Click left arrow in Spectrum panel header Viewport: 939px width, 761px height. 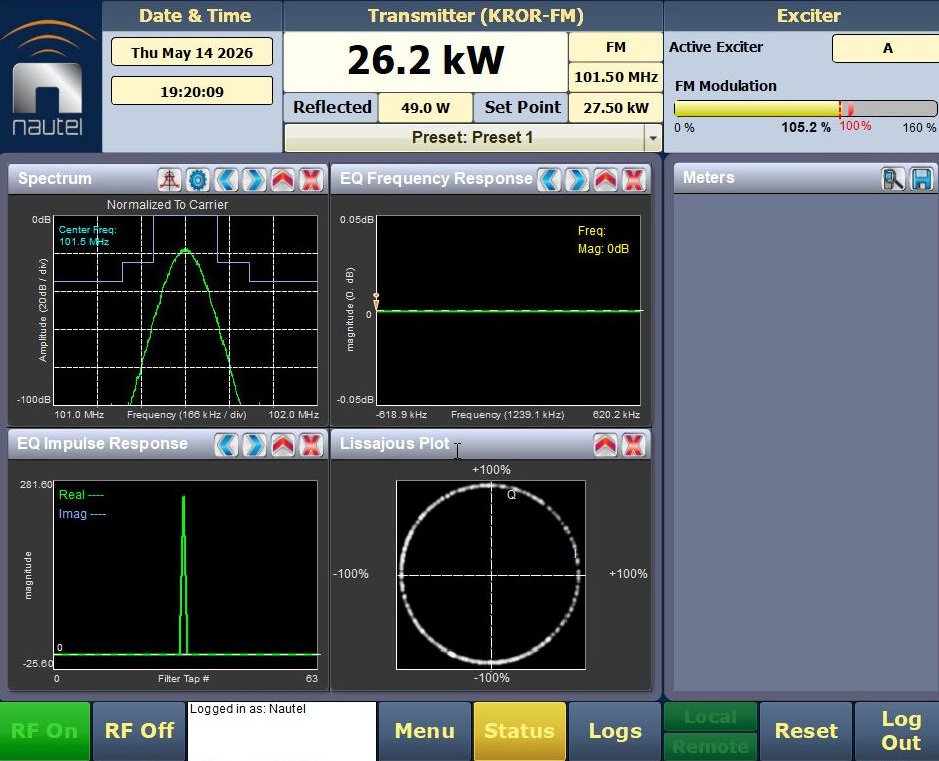click(x=226, y=180)
